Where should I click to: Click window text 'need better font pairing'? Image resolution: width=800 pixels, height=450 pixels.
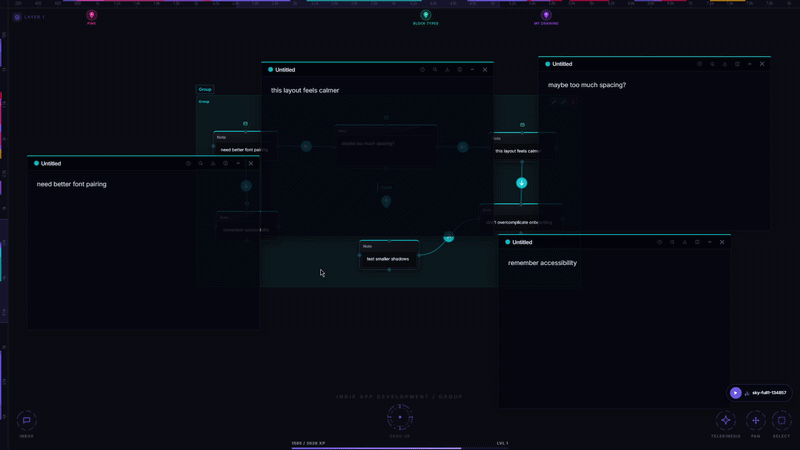[71, 184]
